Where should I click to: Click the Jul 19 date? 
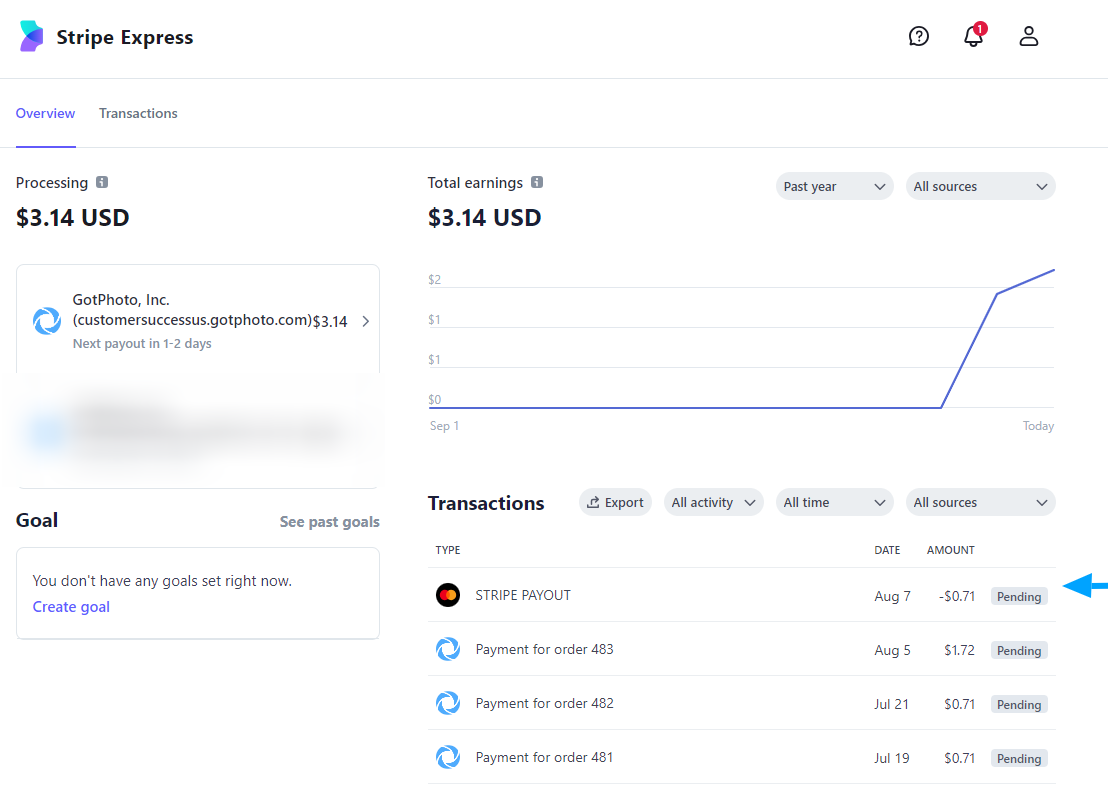pyautogui.click(x=892, y=758)
